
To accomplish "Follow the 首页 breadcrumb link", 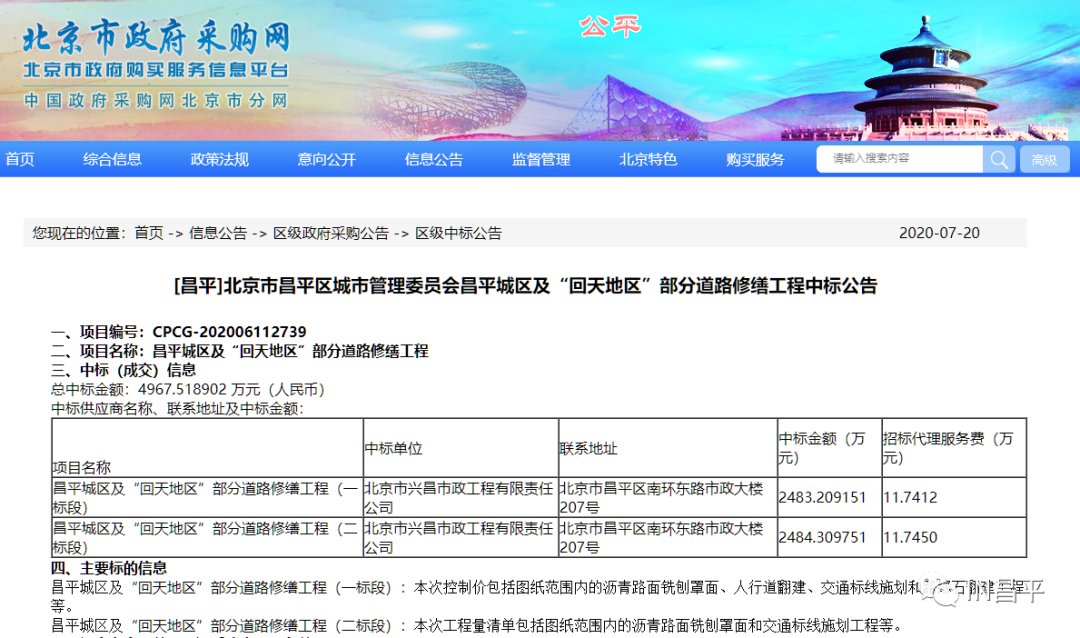I will 149,233.
